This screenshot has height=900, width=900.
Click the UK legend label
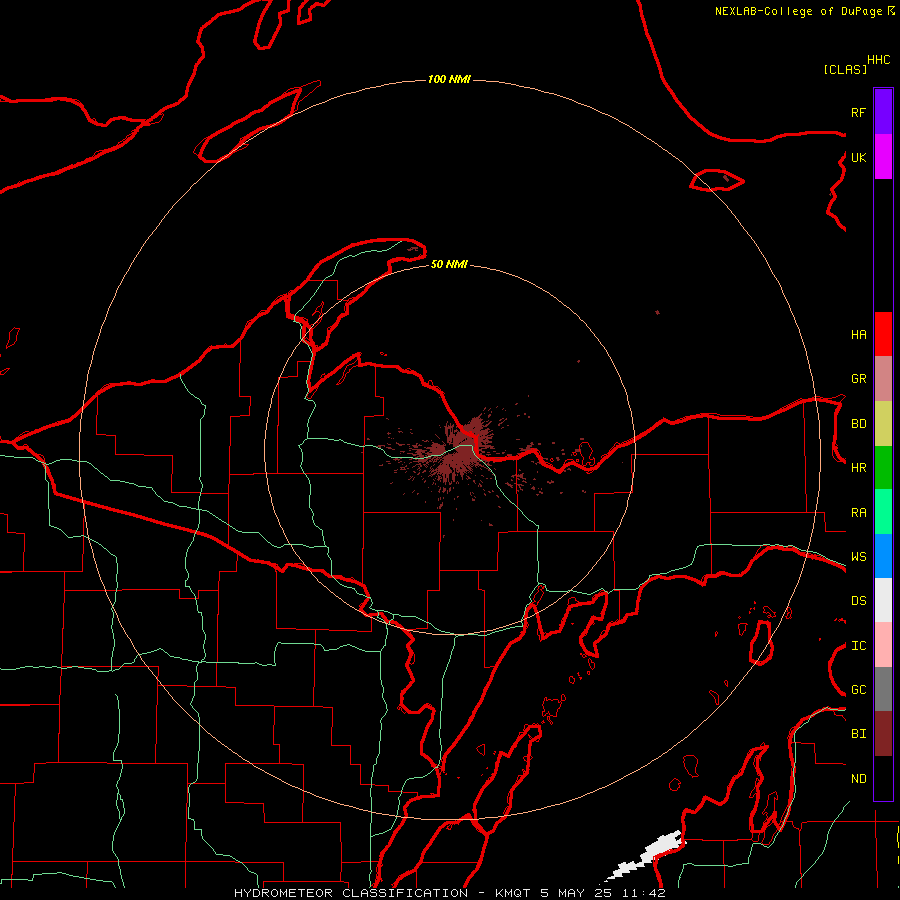click(x=858, y=157)
